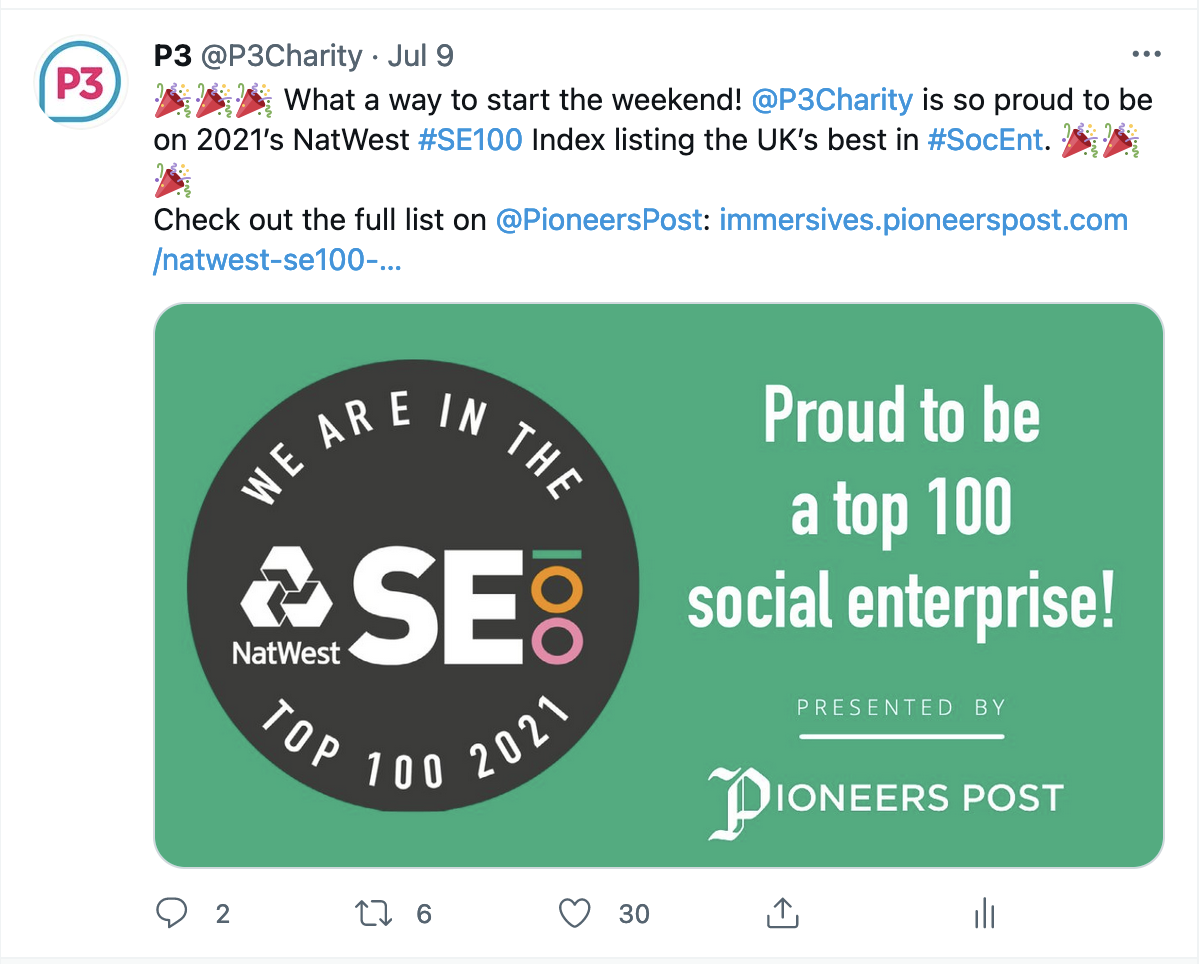Viewport: 1204px width, 964px height.
Task: View tweet analytics bar chart icon
Action: pos(985,912)
